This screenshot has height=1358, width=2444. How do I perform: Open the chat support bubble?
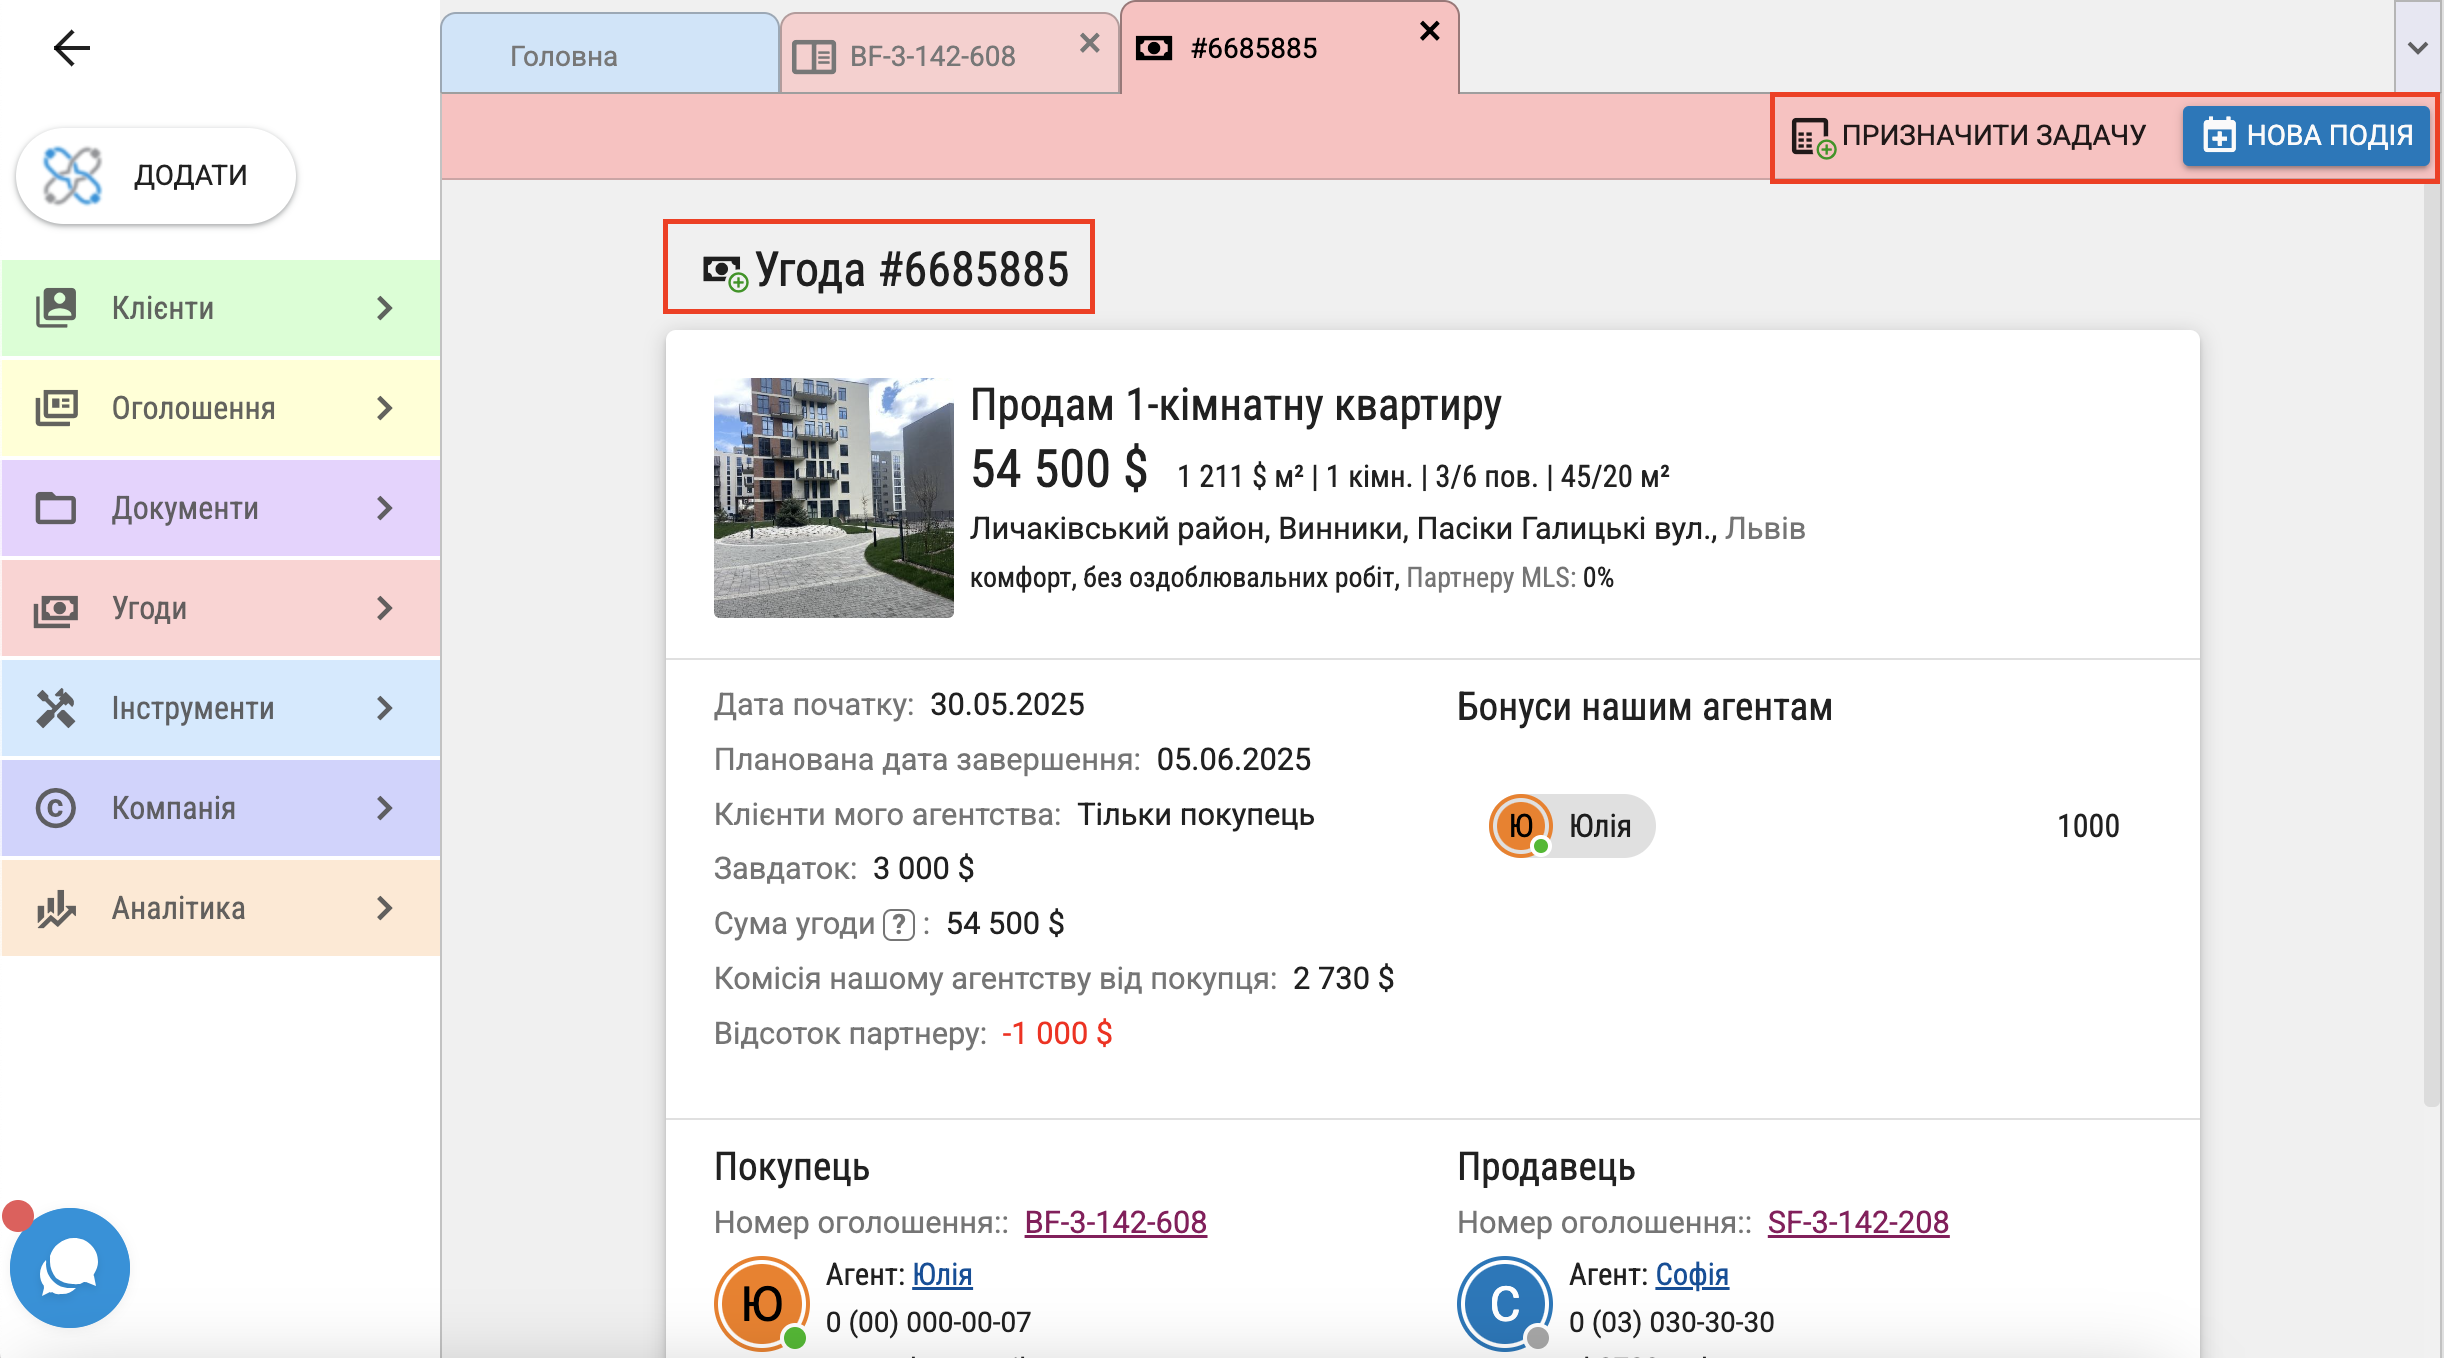(70, 1268)
